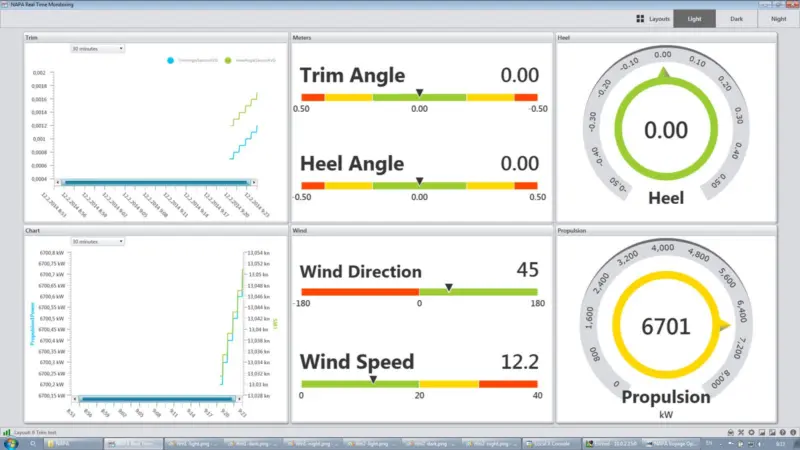Open the gear settings icon in status bar
The image size is (800, 450).
coord(752,432)
